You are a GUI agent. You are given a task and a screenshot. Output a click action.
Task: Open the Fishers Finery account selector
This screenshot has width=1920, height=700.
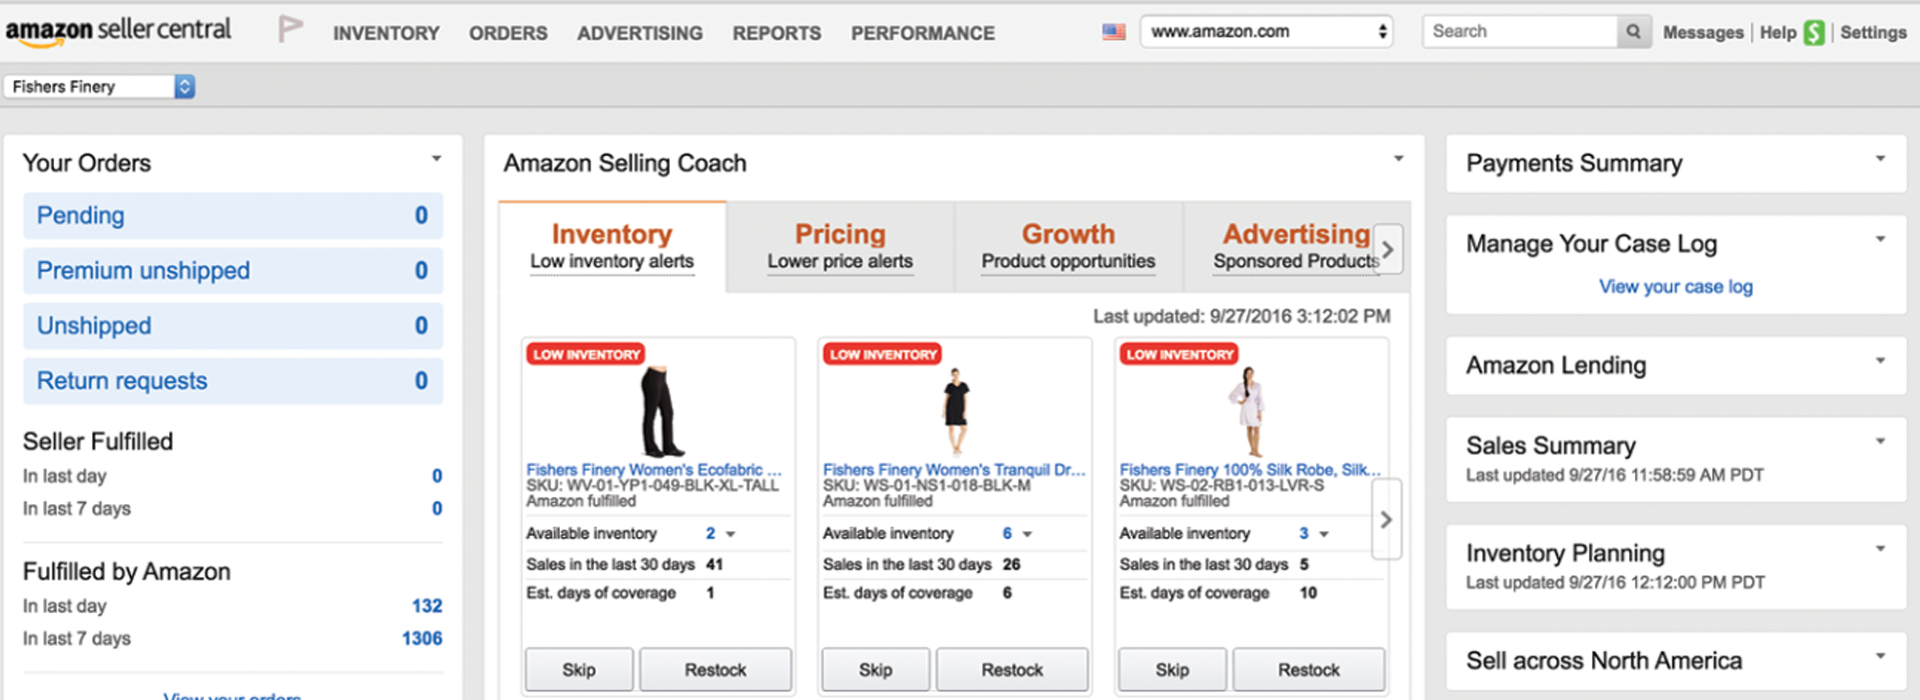(x=99, y=87)
